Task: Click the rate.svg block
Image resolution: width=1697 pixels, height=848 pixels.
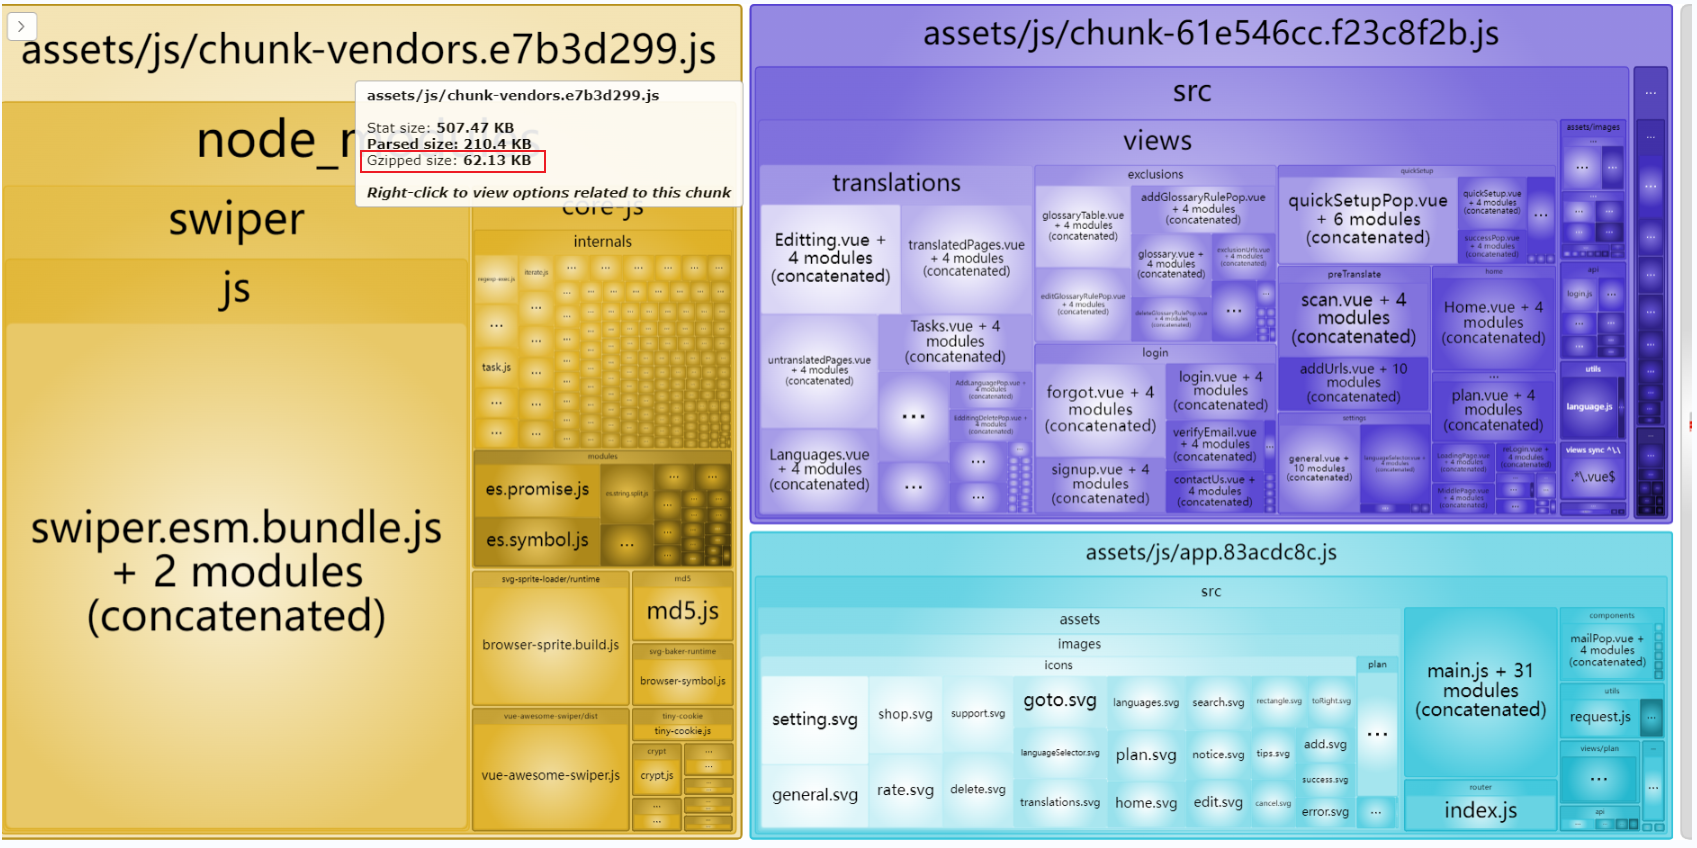Action: (905, 790)
